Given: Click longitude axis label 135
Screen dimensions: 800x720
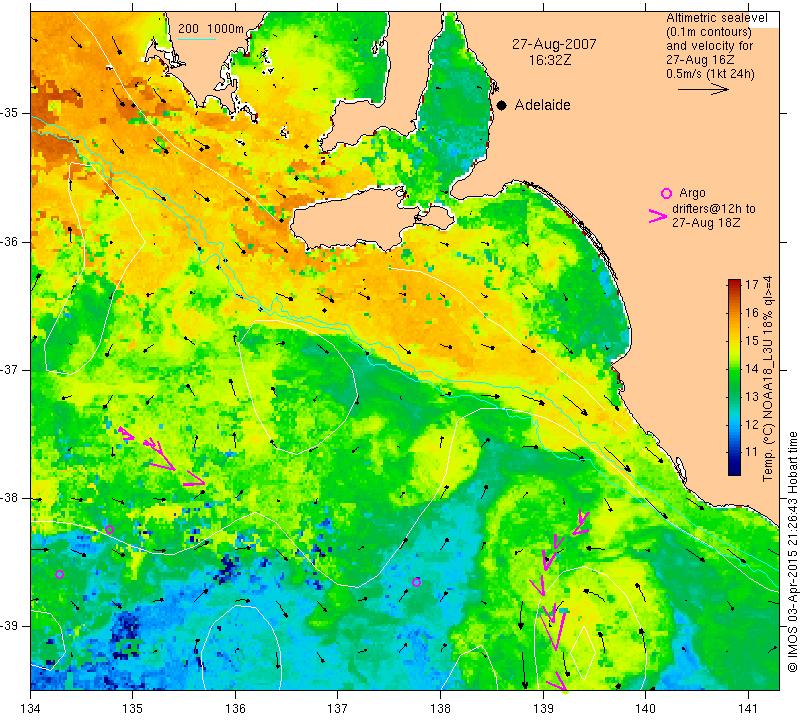Looking at the screenshot, I should click(x=133, y=708).
